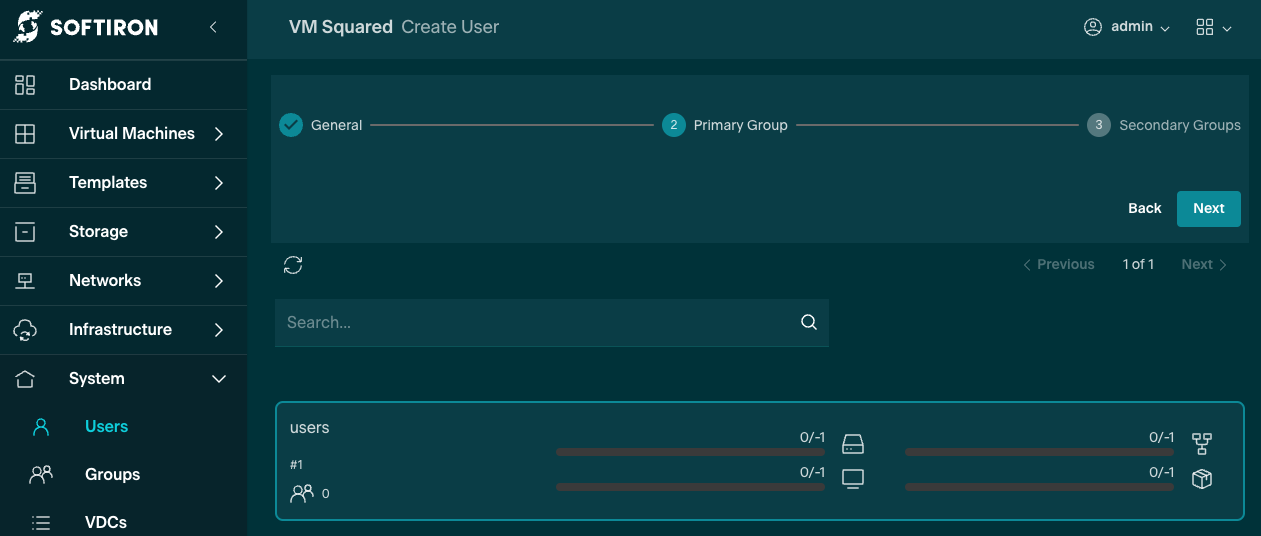
Task: Click the Next button in wizard
Action: [x=1208, y=209]
